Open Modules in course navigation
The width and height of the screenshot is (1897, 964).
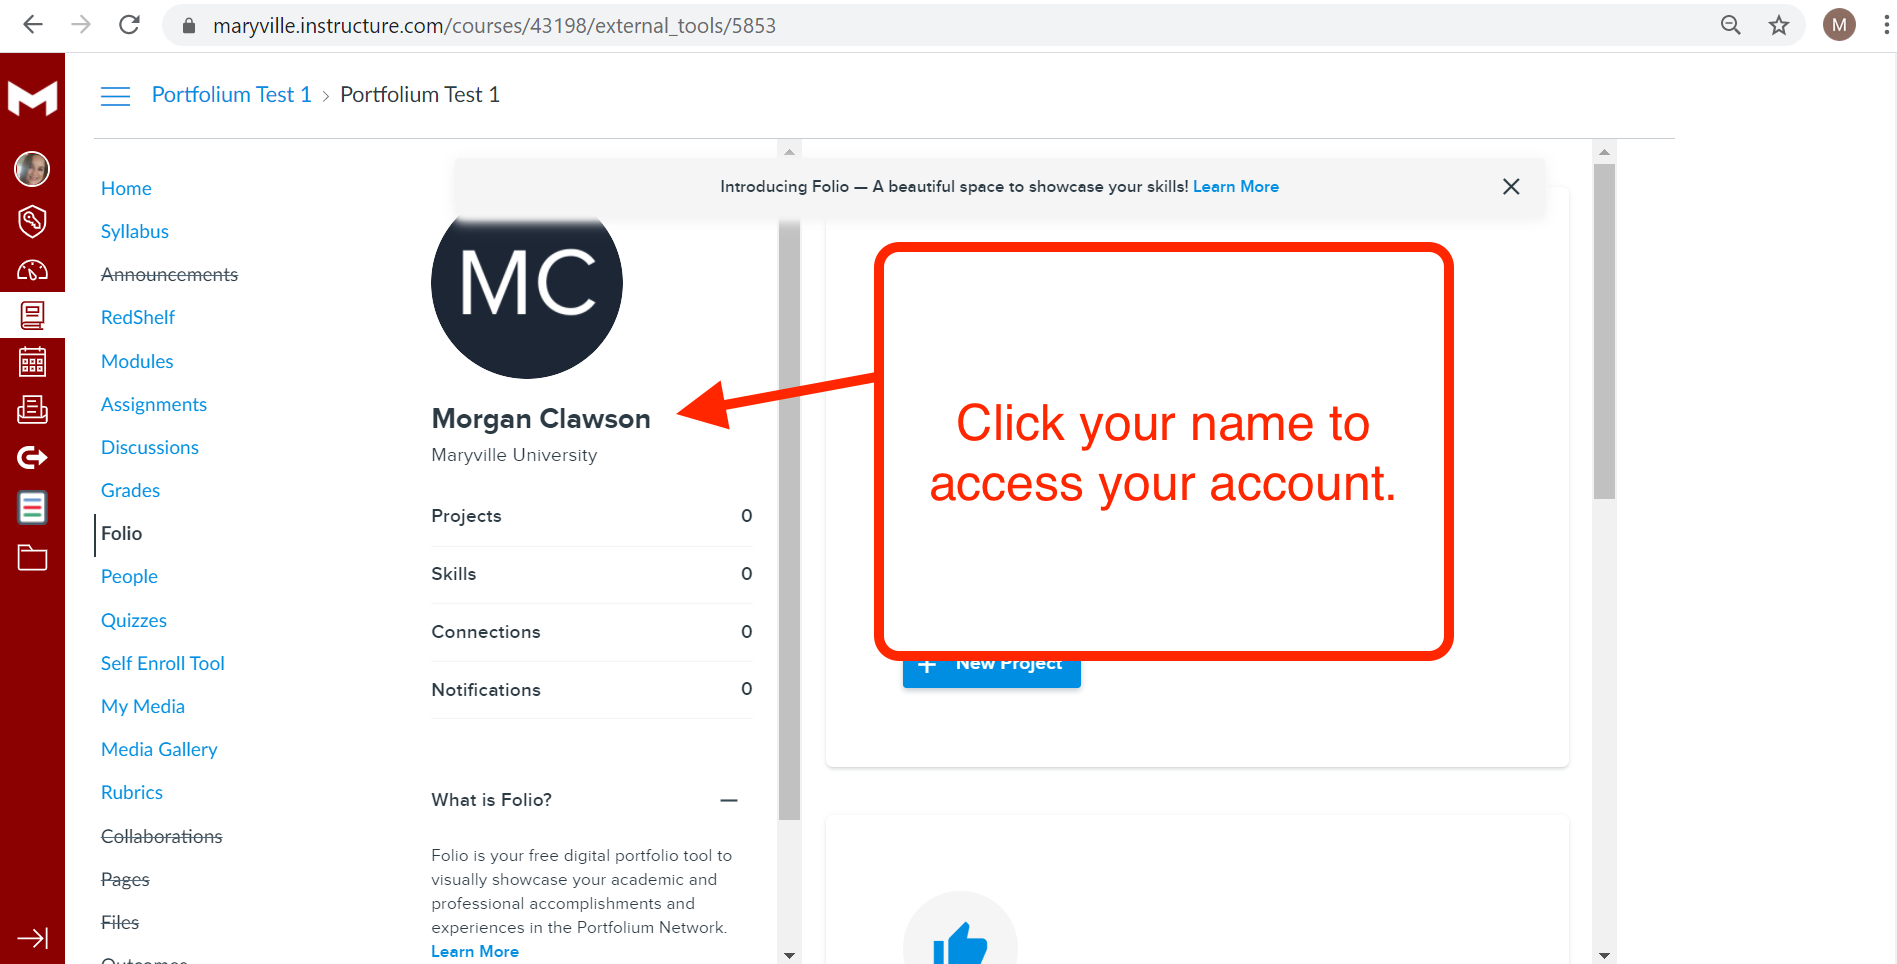[137, 361]
